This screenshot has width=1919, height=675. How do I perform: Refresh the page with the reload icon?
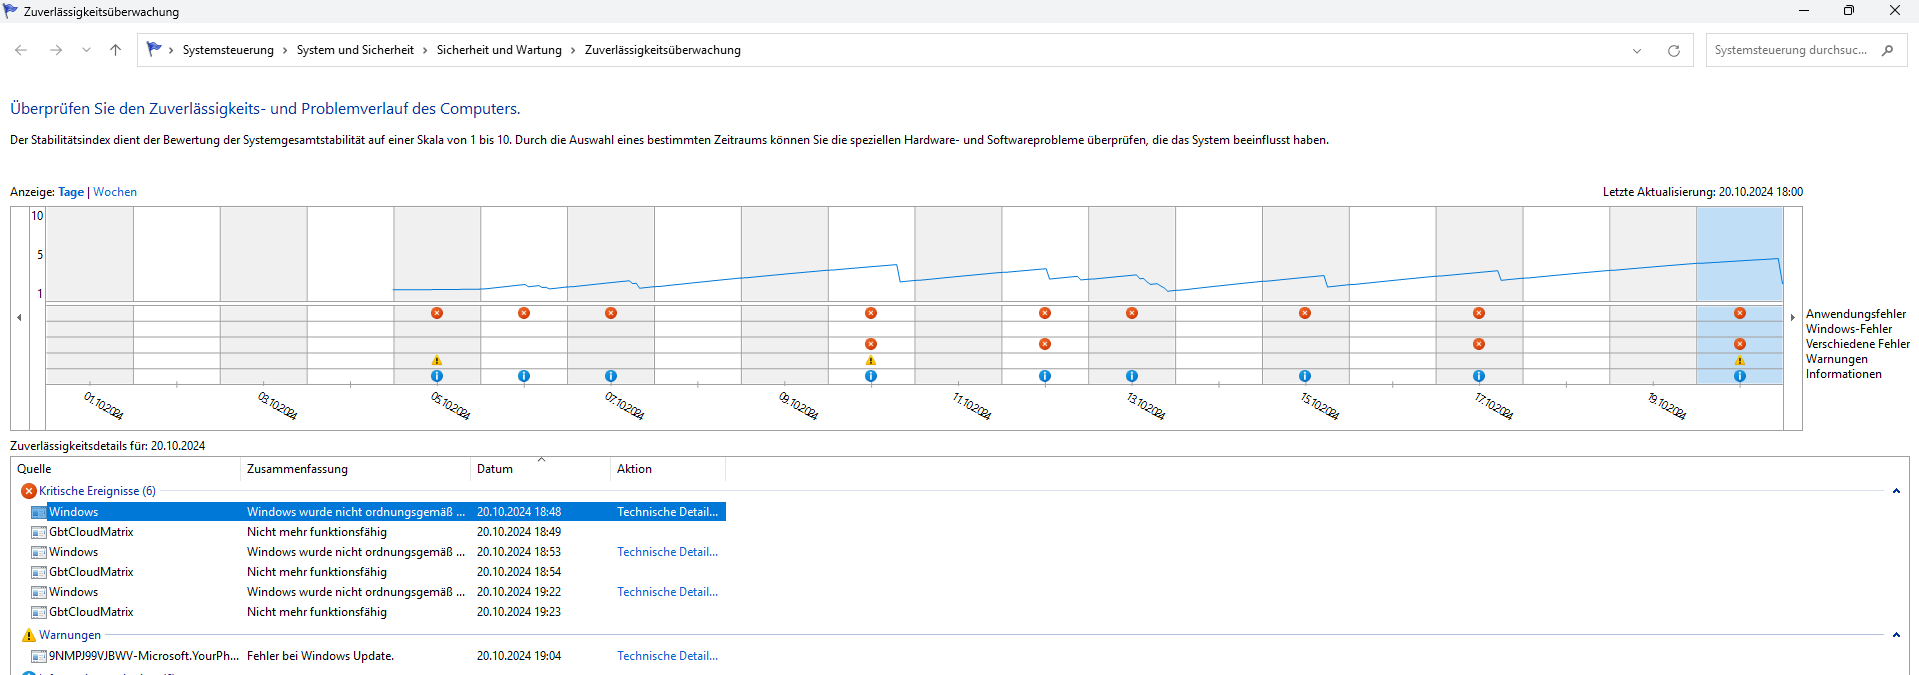point(1673,51)
